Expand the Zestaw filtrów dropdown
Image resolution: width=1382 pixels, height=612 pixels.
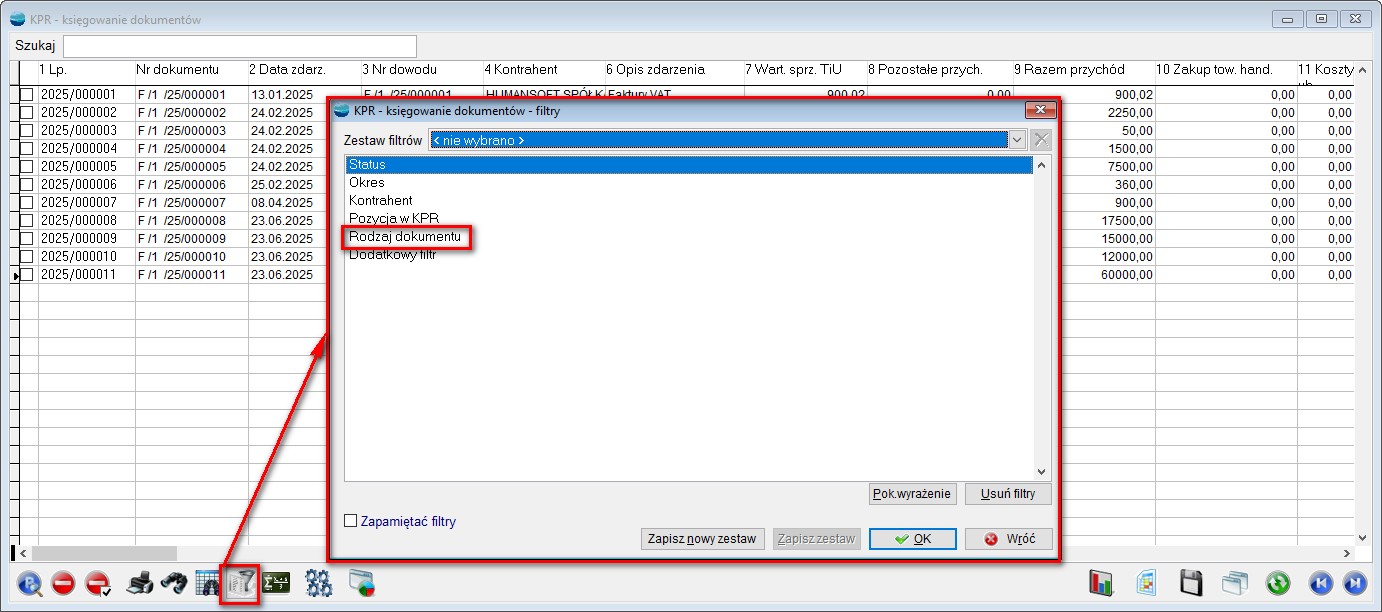pyautogui.click(x=1018, y=140)
